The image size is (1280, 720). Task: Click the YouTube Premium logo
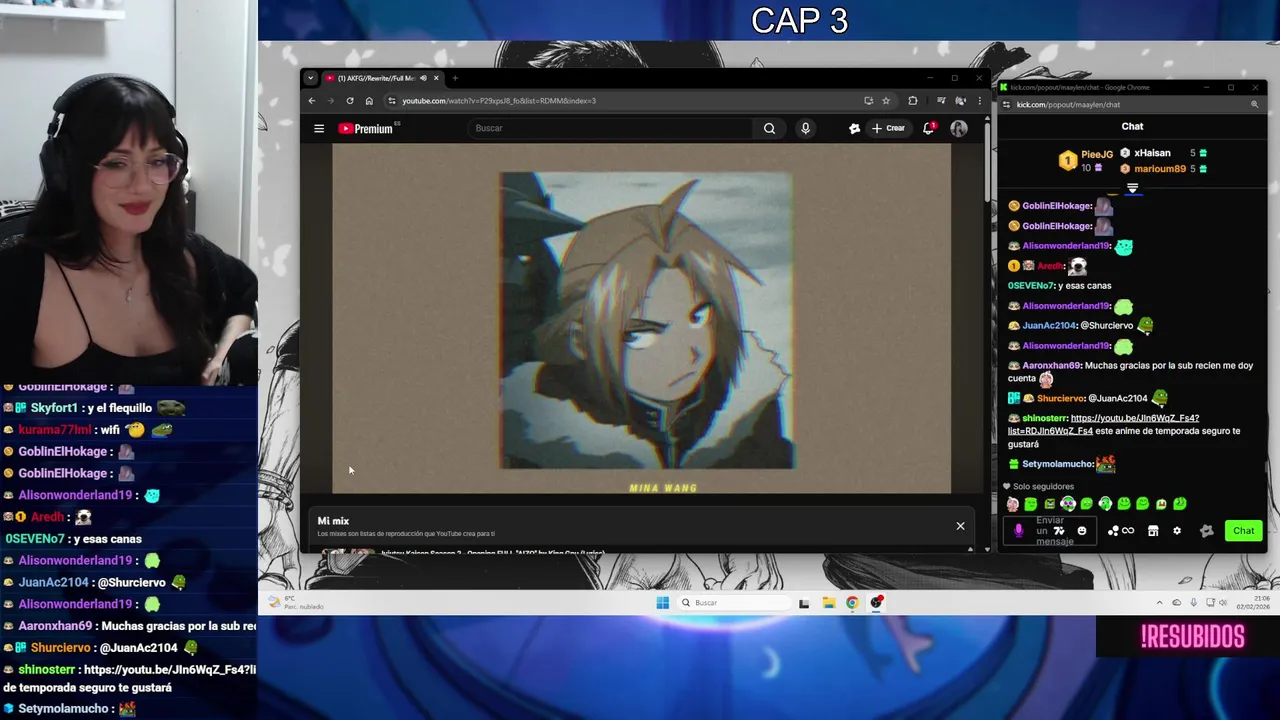point(368,128)
